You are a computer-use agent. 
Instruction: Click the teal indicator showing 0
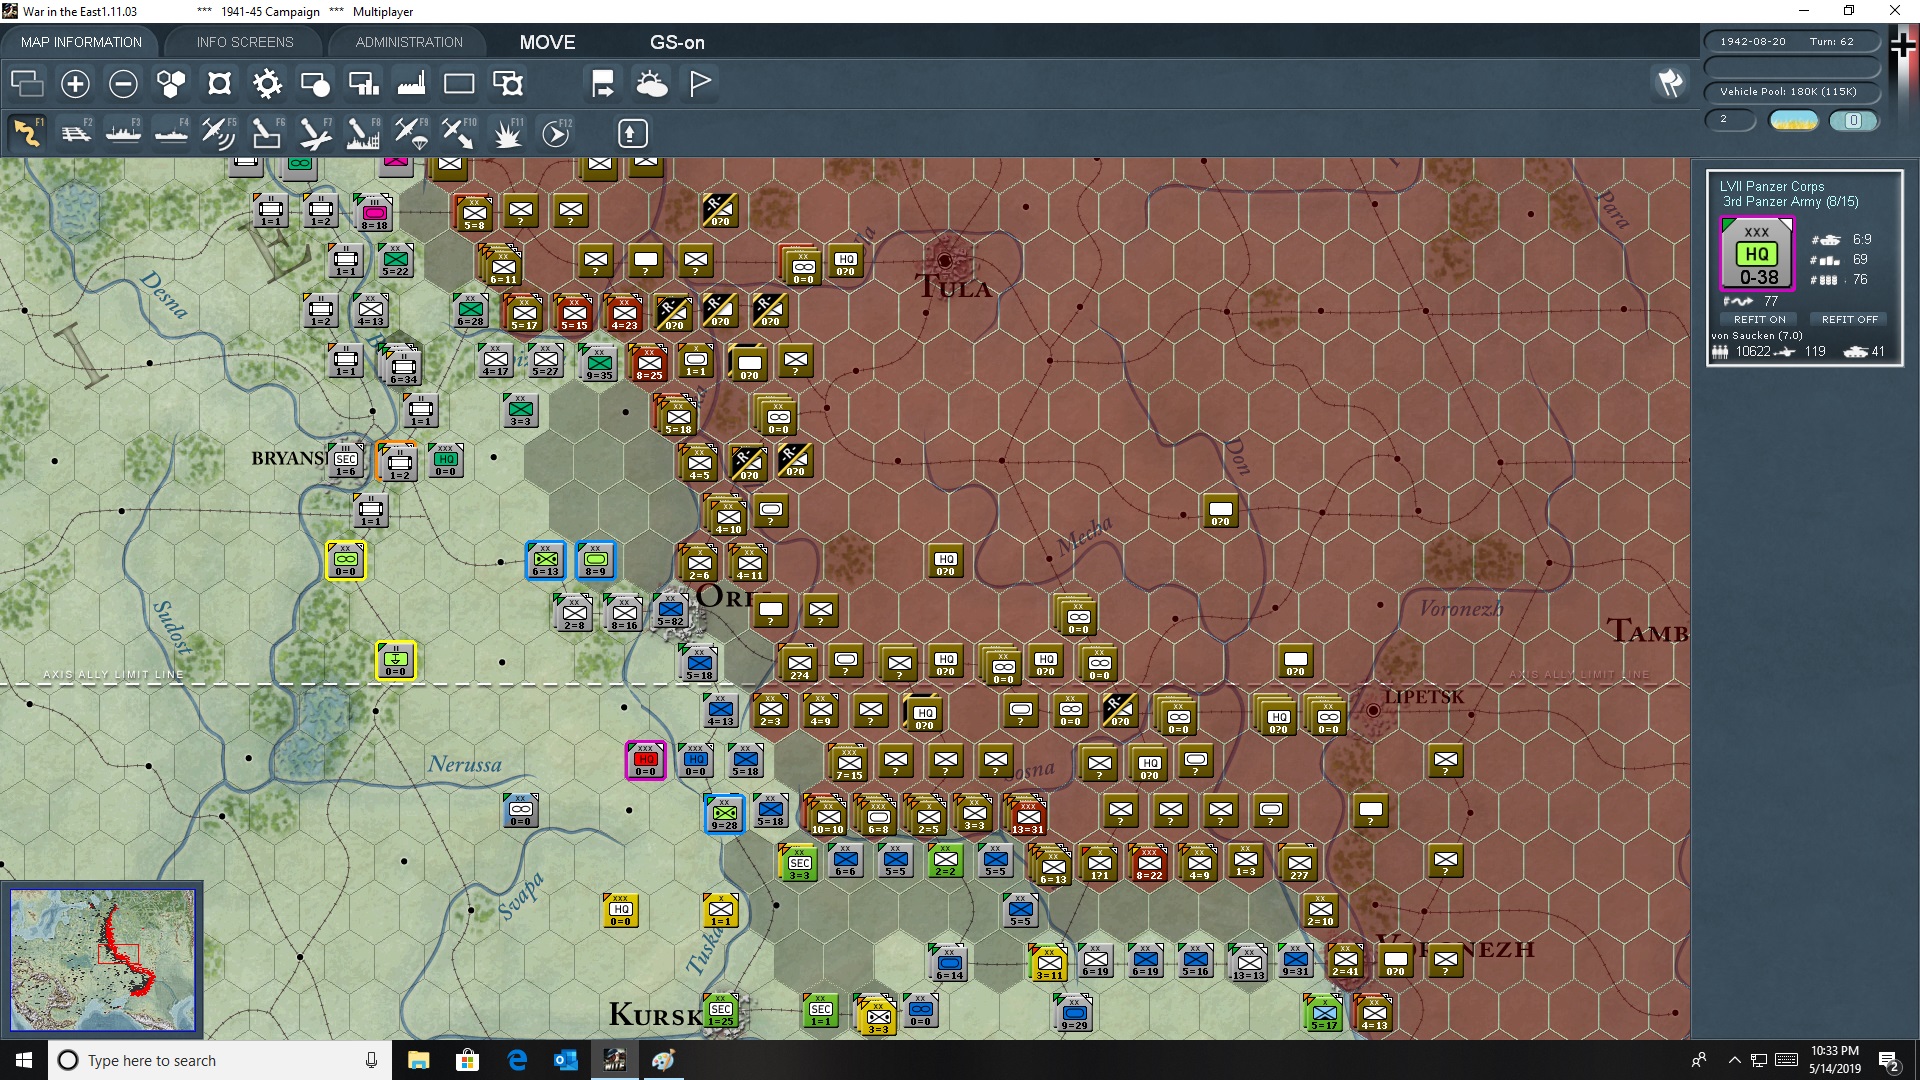coord(1853,121)
